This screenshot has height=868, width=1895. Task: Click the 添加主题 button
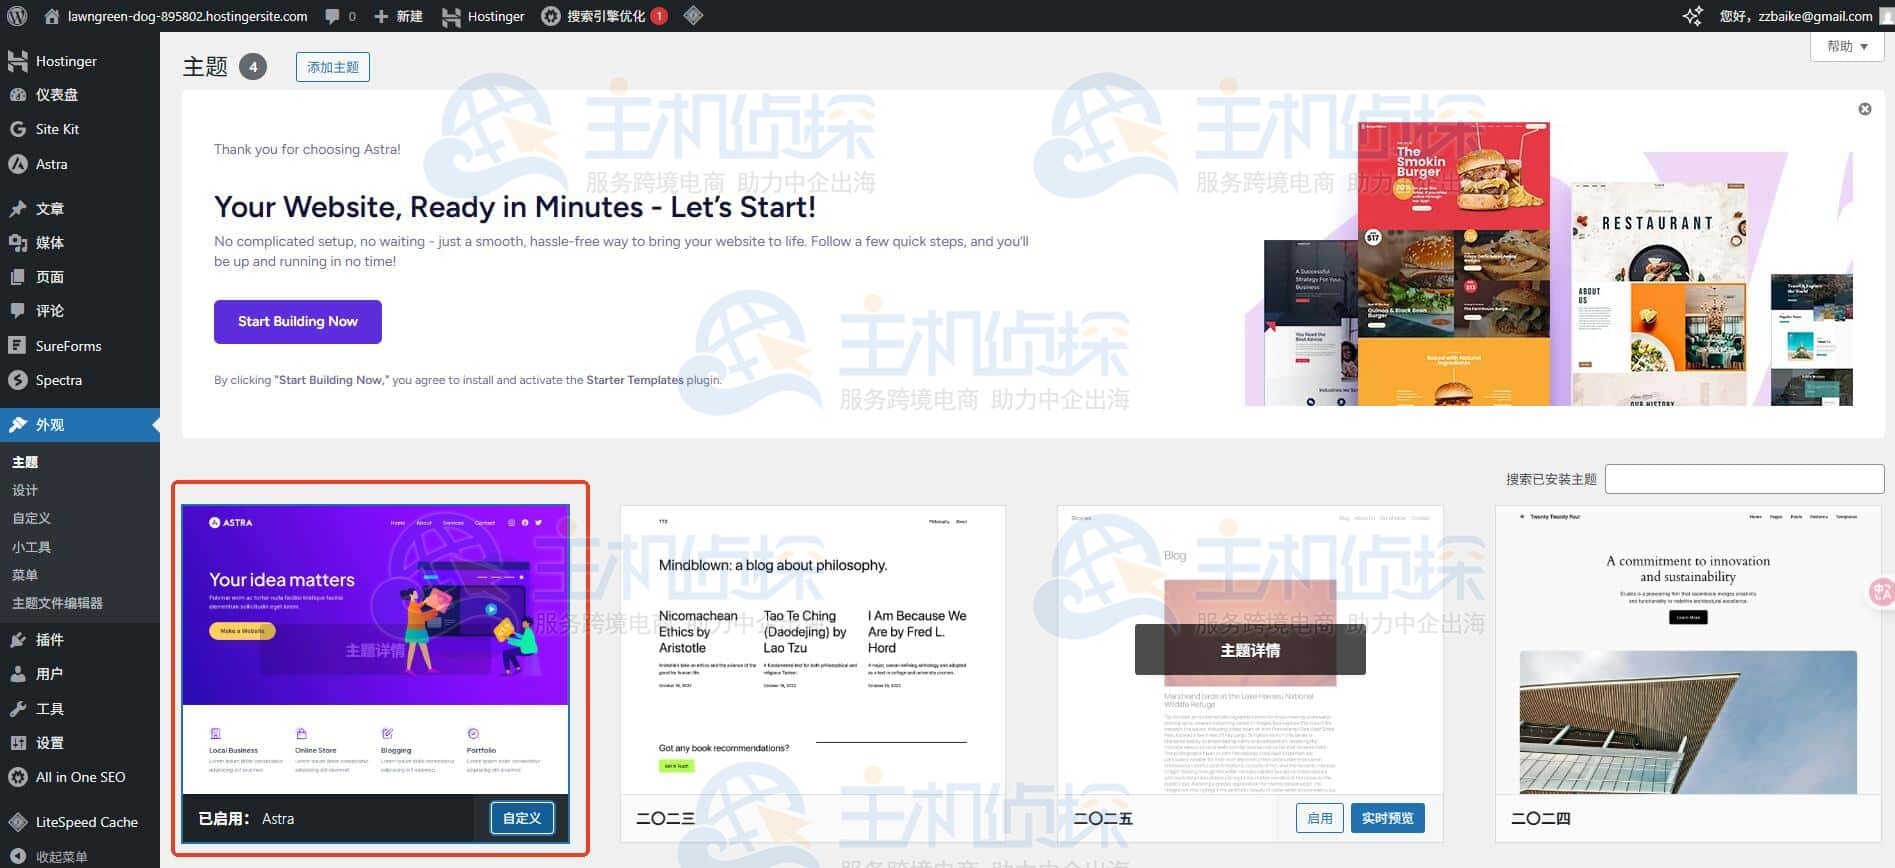332,67
